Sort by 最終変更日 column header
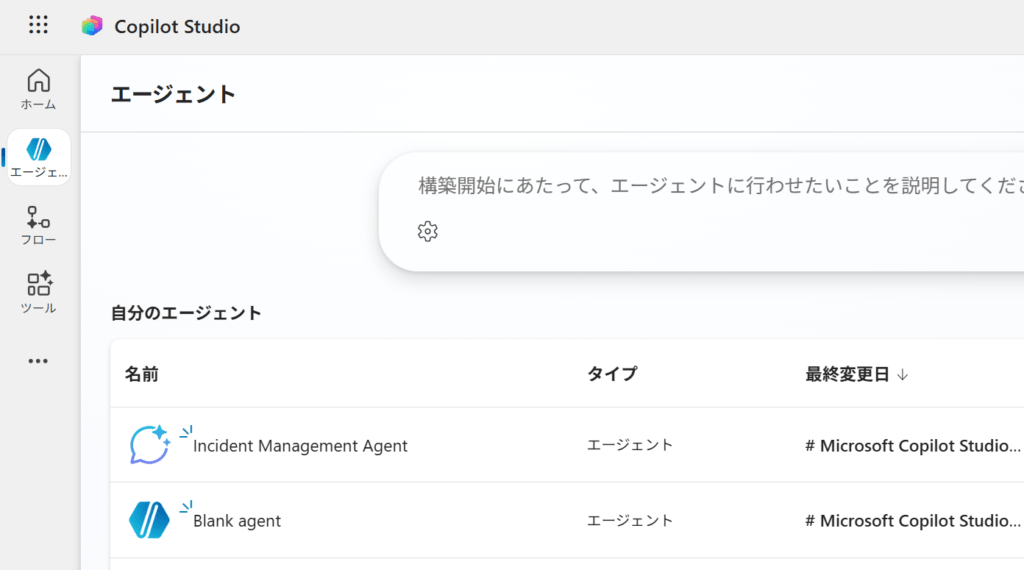1024x570 pixels. pos(847,374)
